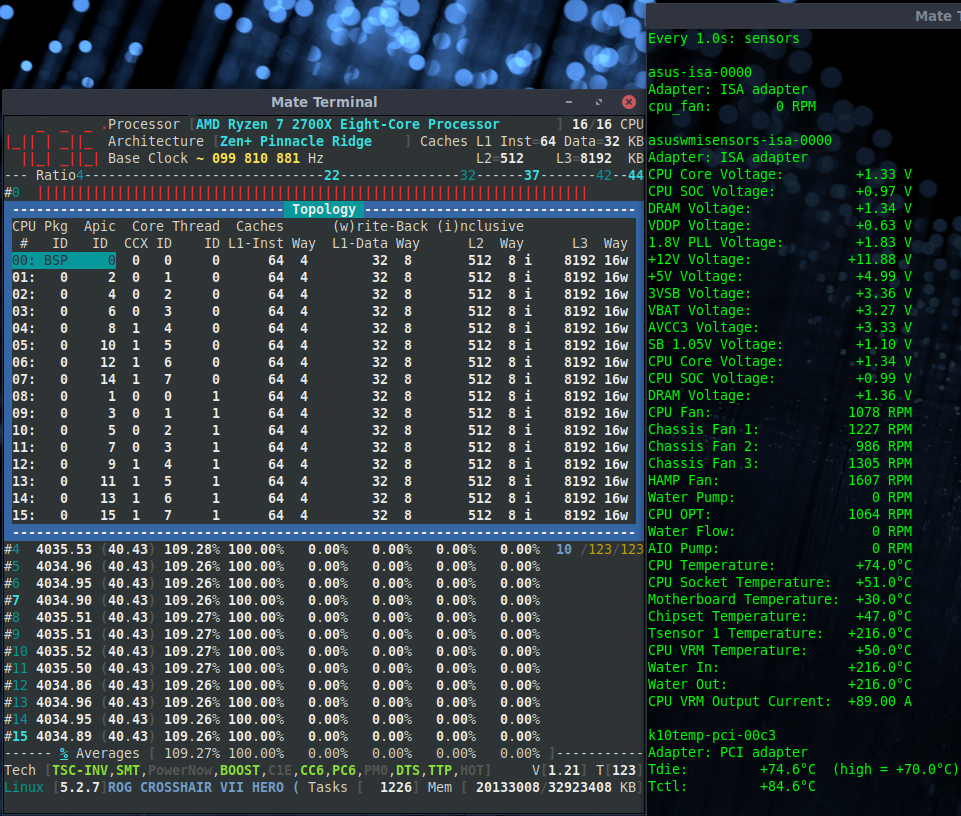This screenshot has height=816, width=961.
Task: Click core #15 frequency 4034.89
Action: pyautogui.click(x=64, y=736)
